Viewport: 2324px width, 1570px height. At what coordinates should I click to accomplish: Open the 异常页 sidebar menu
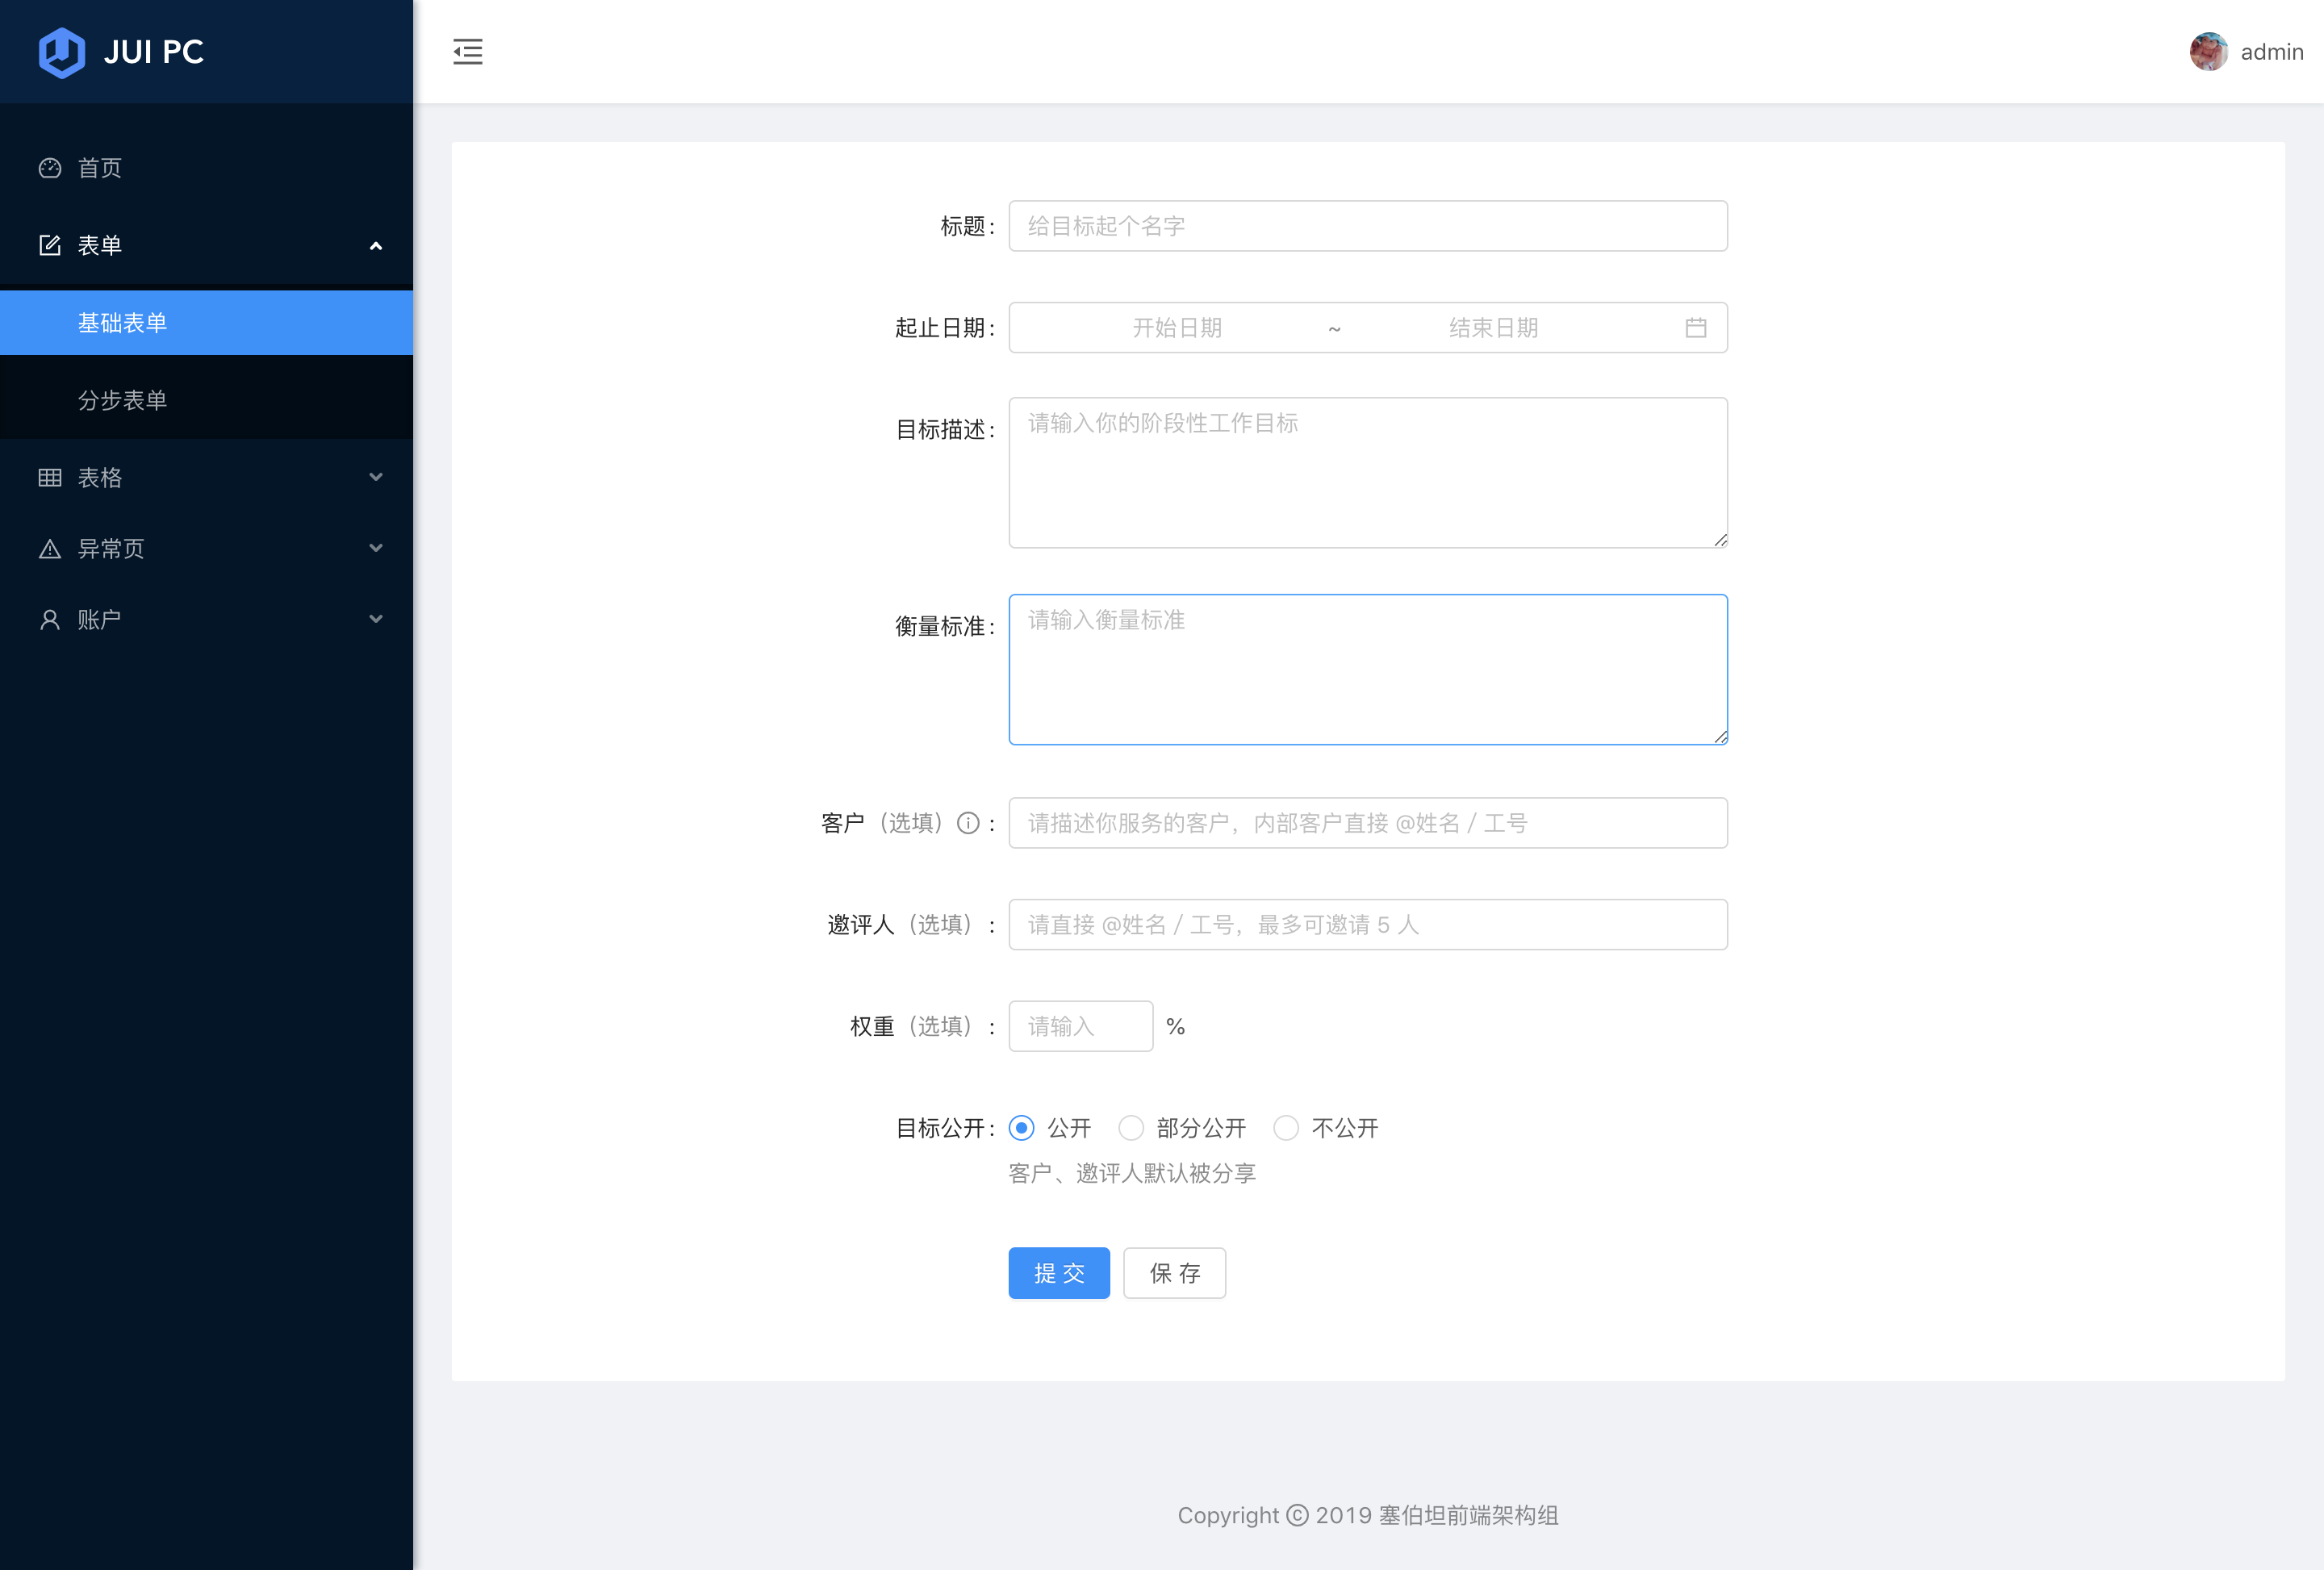coord(206,549)
